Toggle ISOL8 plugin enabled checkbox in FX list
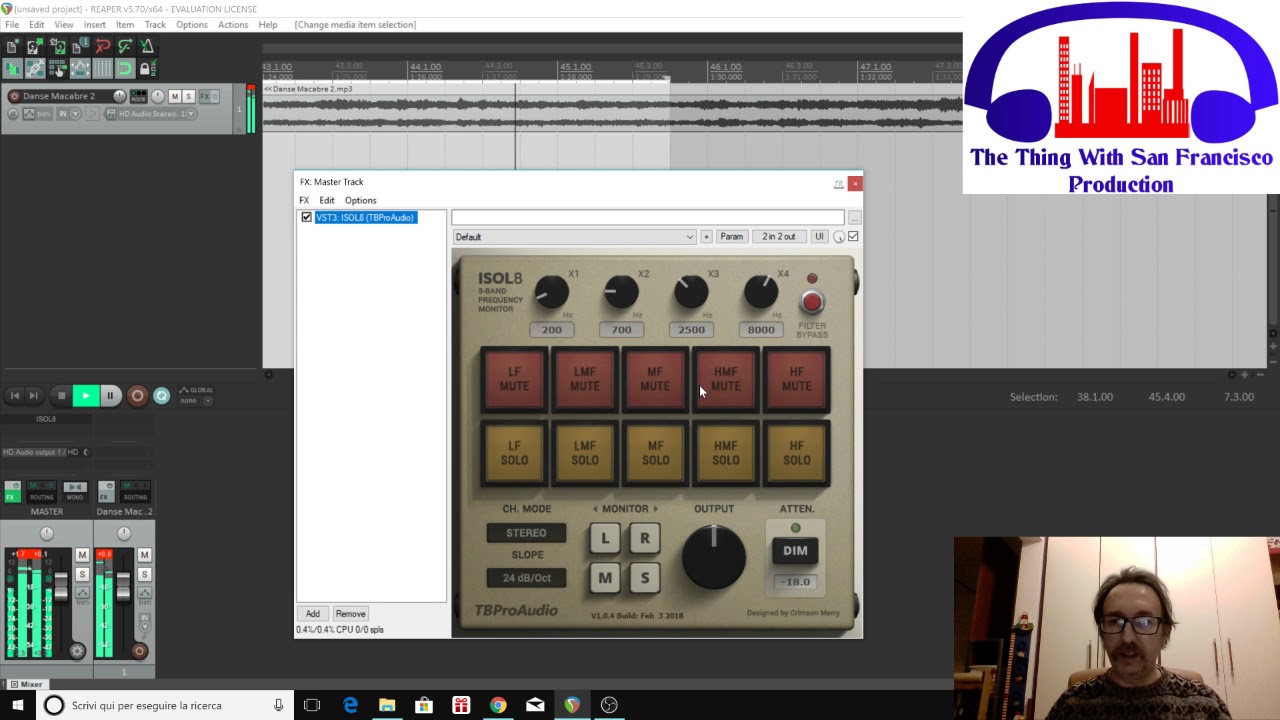1280x720 pixels. coord(307,217)
